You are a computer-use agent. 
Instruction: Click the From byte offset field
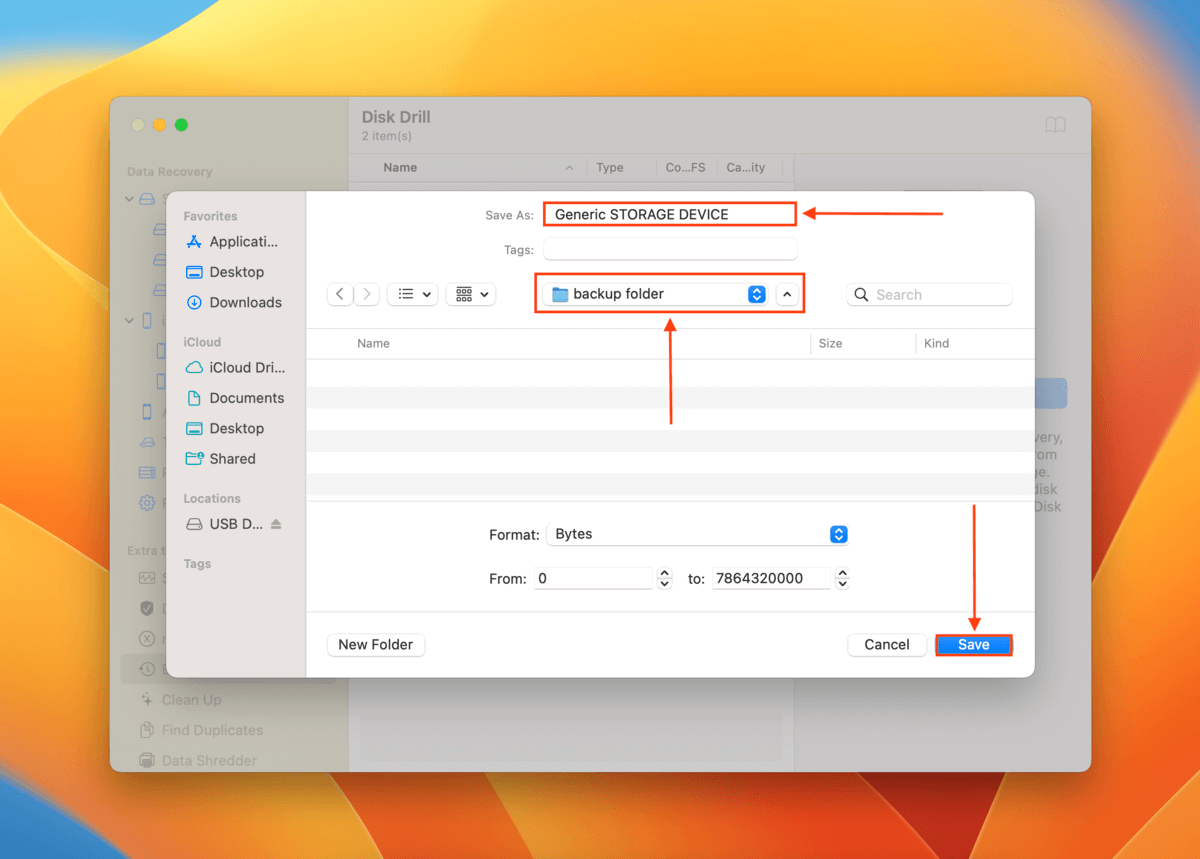point(593,578)
